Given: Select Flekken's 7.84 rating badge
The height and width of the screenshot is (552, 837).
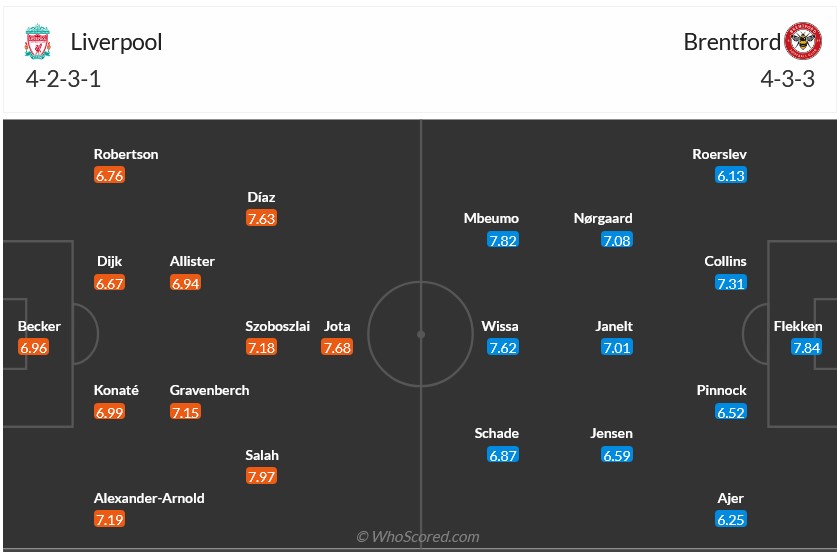Looking at the screenshot, I should (806, 347).
